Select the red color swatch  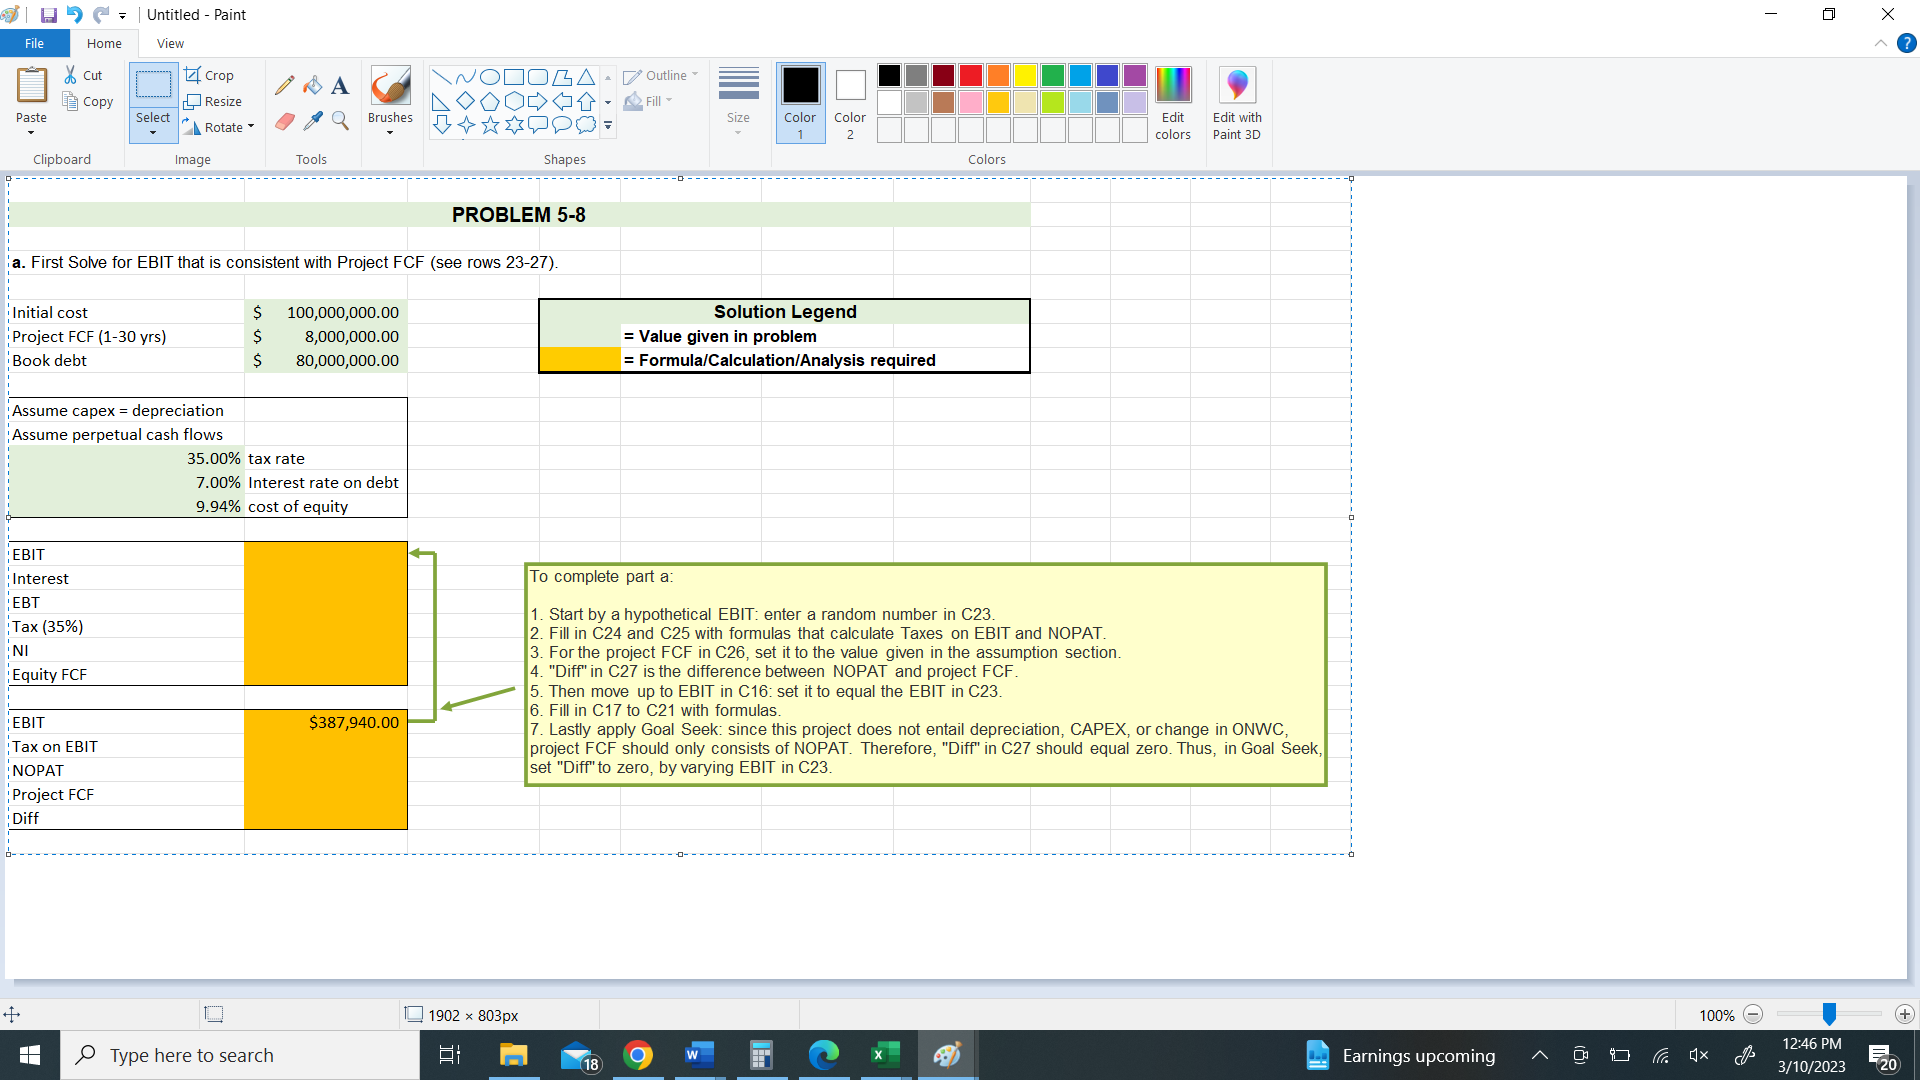(970, 75)
